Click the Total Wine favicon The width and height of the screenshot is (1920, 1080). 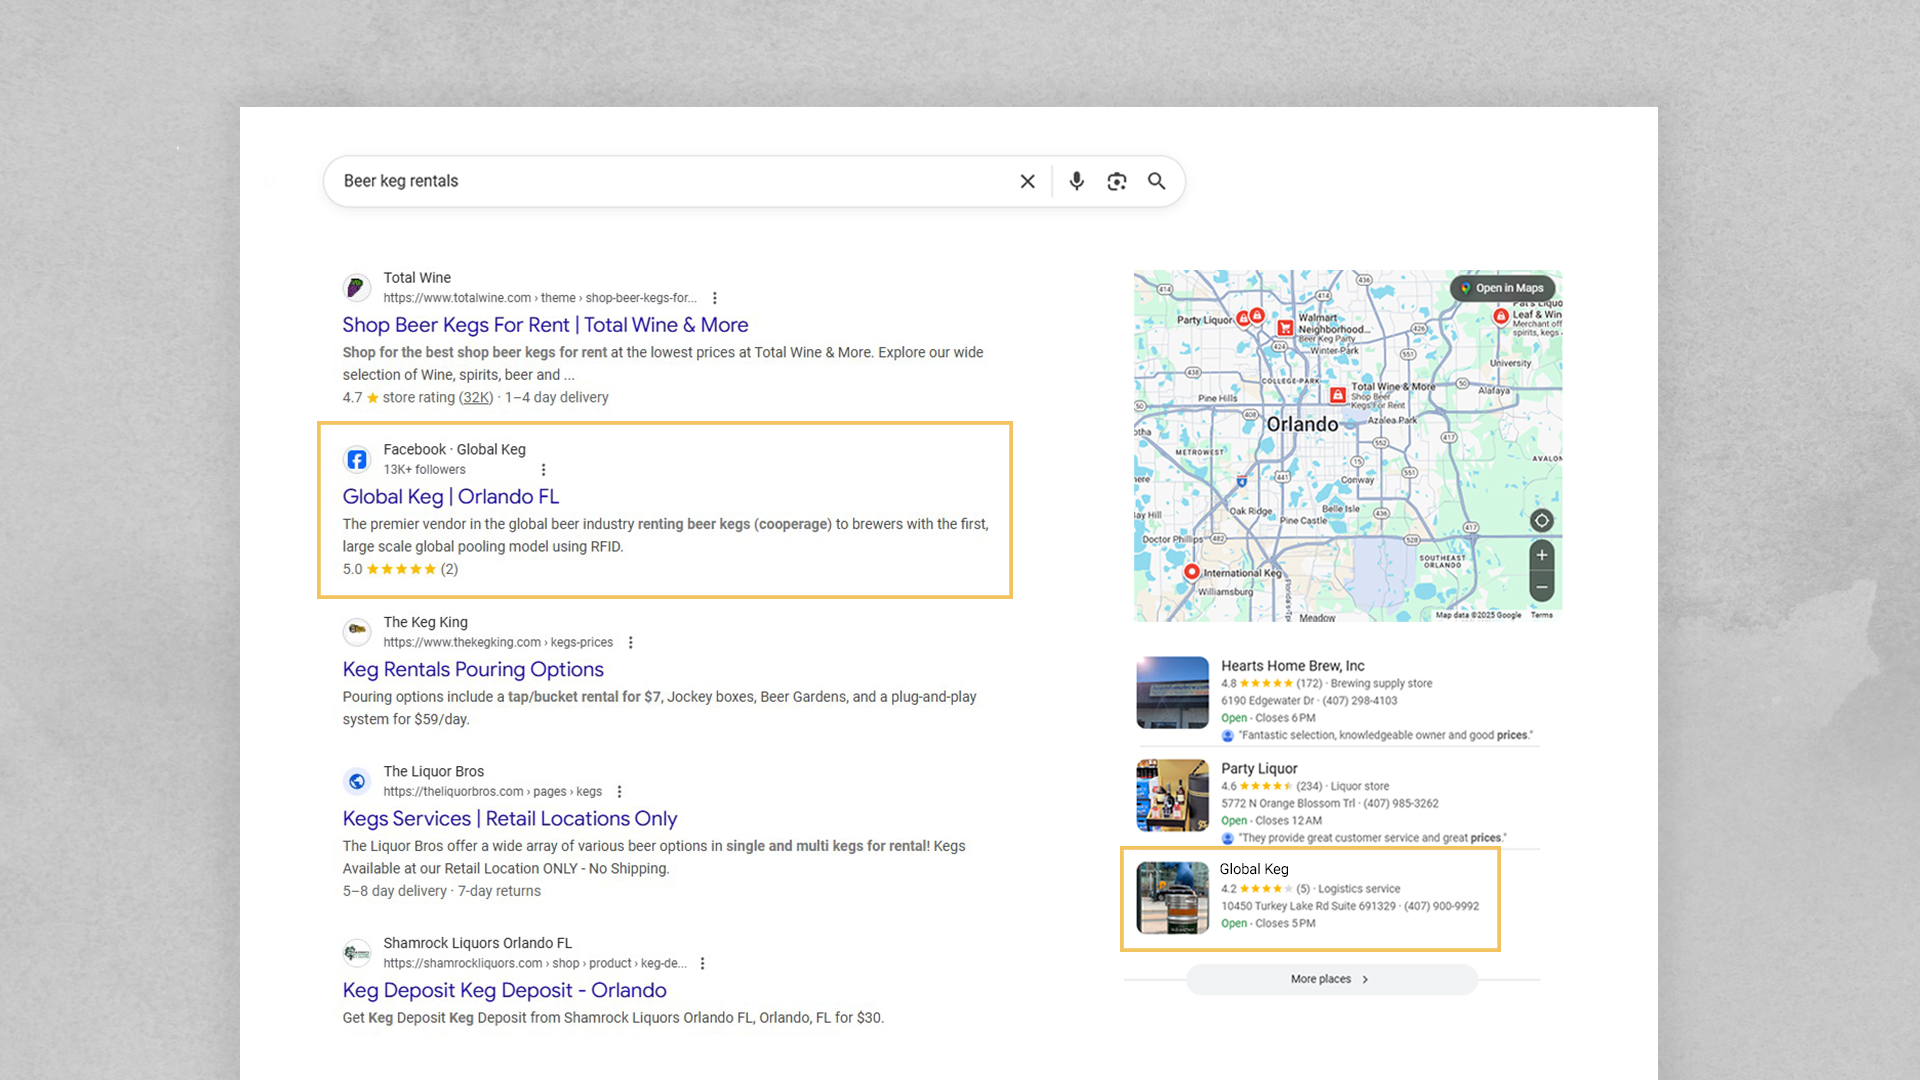click(x=357, y=287)
